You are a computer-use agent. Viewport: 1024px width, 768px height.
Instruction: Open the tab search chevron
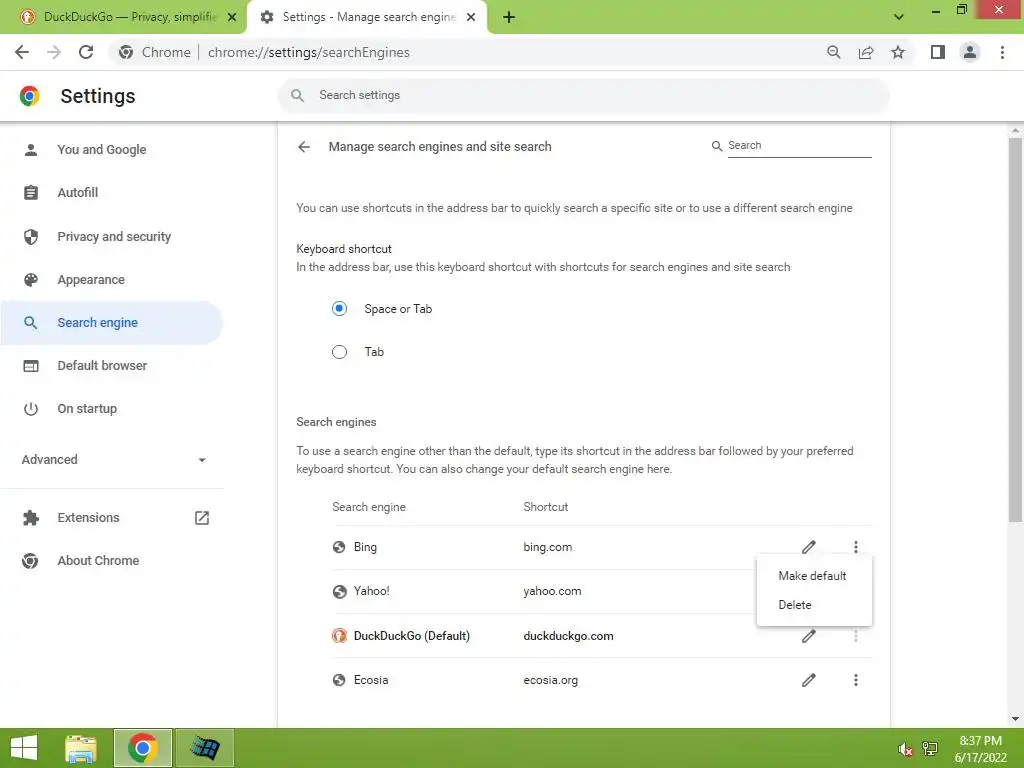tap(899, 17)
